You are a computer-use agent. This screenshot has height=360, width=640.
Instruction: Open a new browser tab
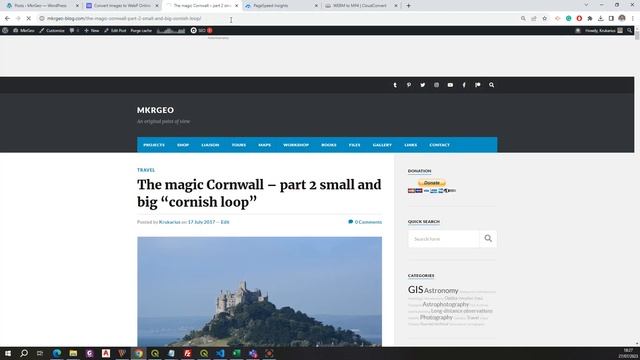click(408, 6)
